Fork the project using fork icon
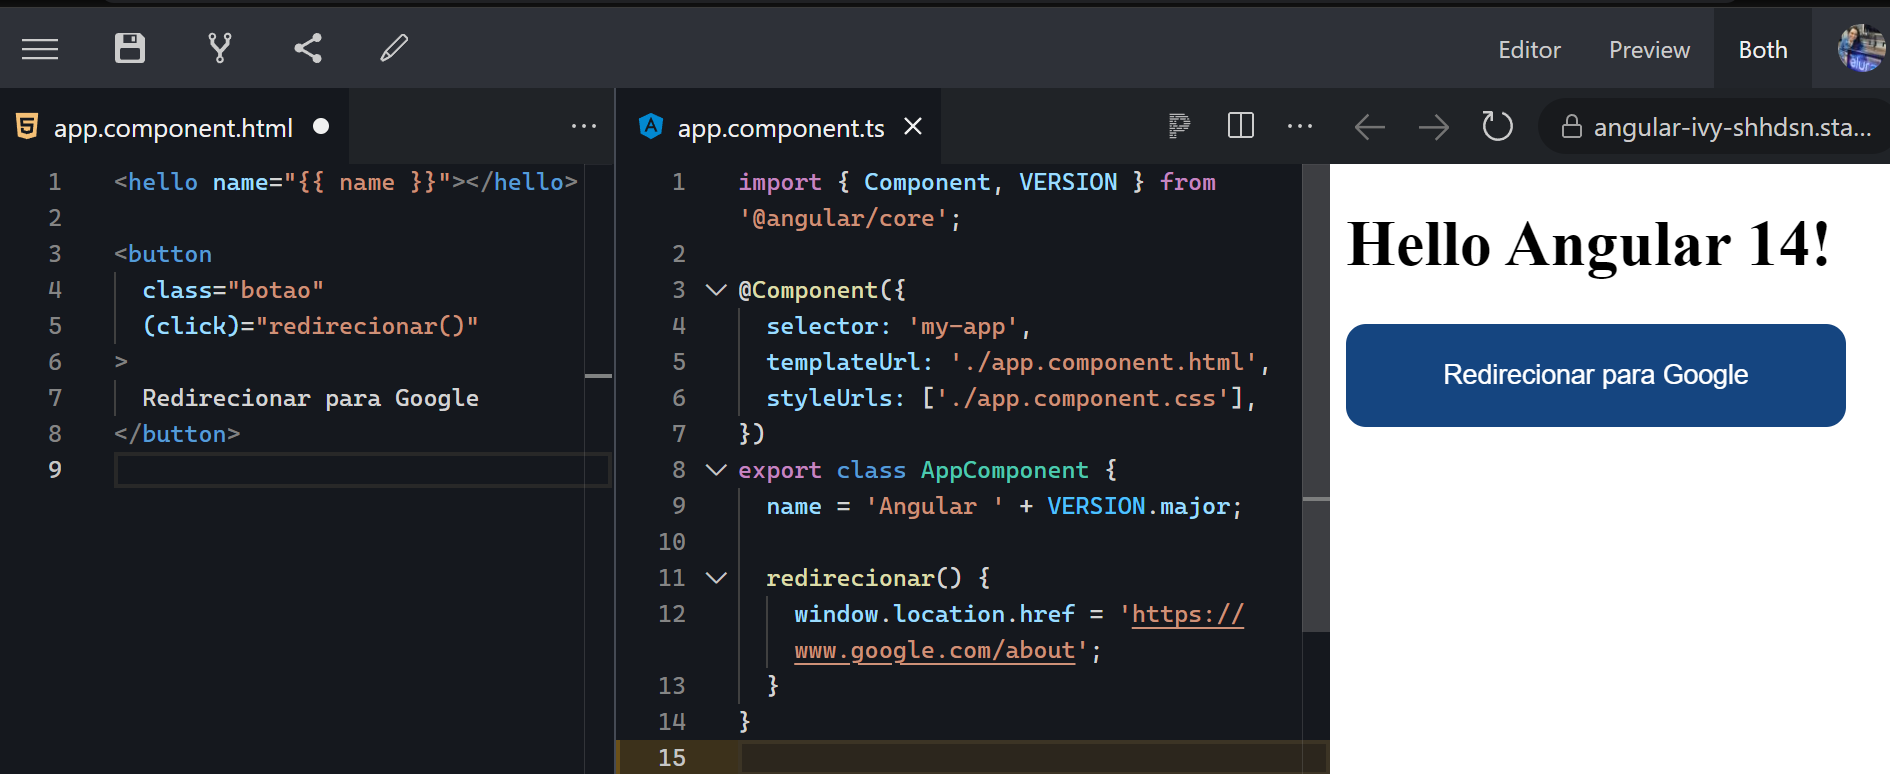Viewport: 1890px width, 774px height. [x=220, y=48]
